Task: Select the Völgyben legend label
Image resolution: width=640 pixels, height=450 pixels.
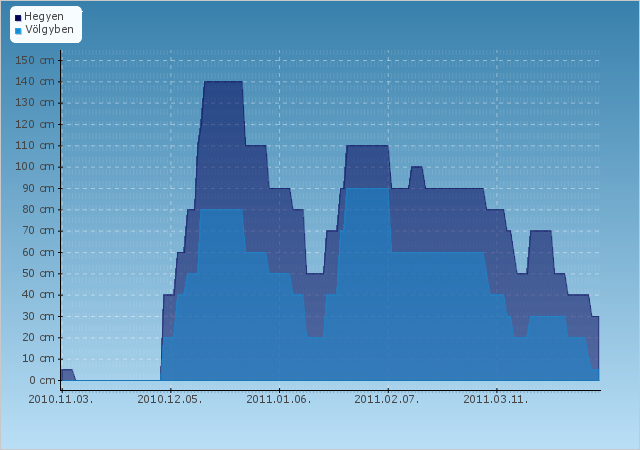Action: point(49,29)
